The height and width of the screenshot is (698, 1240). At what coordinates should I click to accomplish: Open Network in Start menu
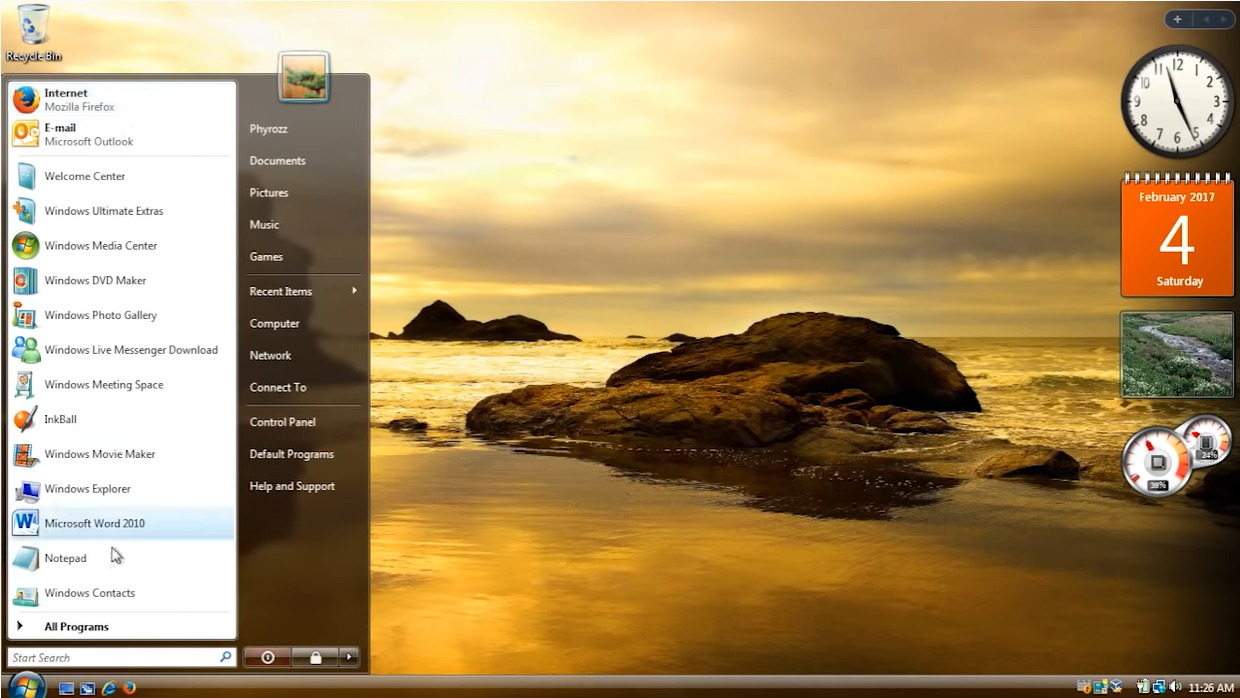(x=270, y=356)
